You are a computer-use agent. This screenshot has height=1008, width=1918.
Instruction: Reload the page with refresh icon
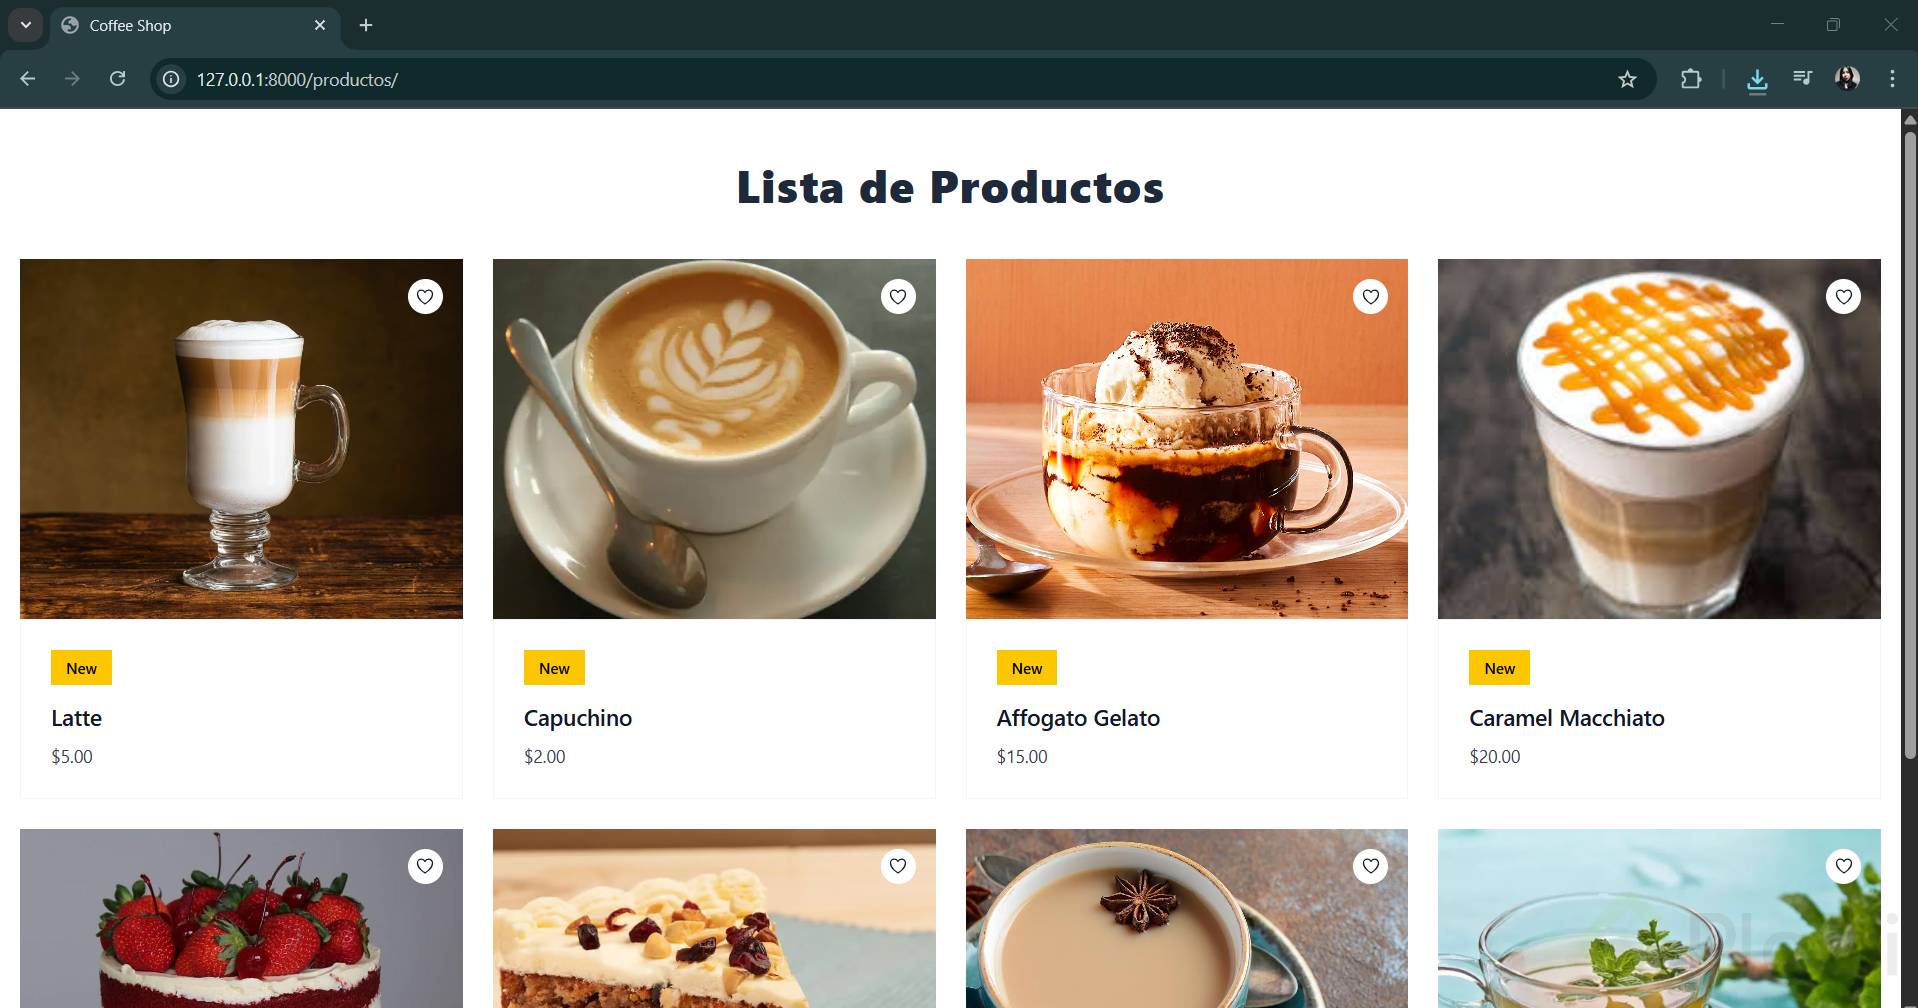[x=117, y=79]
